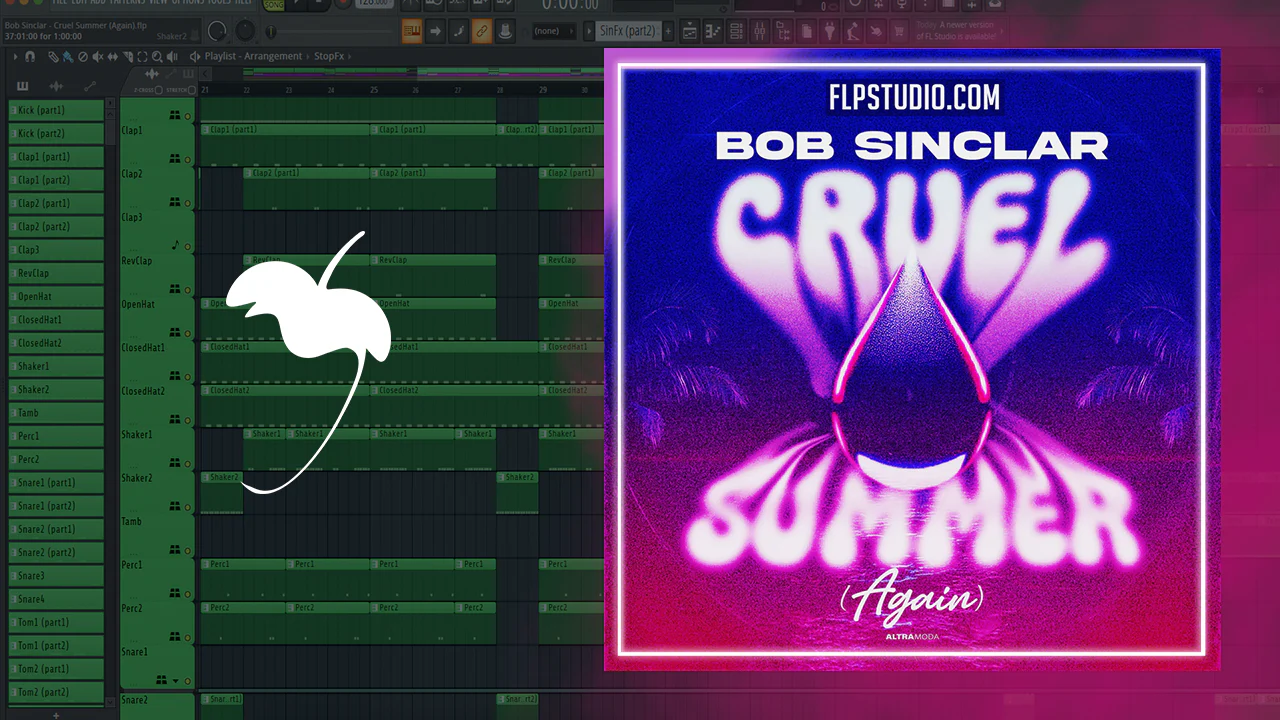Open the StopFx breadcrumb menu

(x=329, y=57)
